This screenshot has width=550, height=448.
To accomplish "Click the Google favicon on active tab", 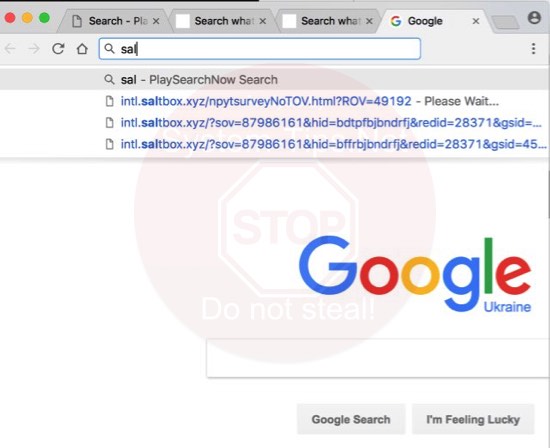I will click(396, 21).
